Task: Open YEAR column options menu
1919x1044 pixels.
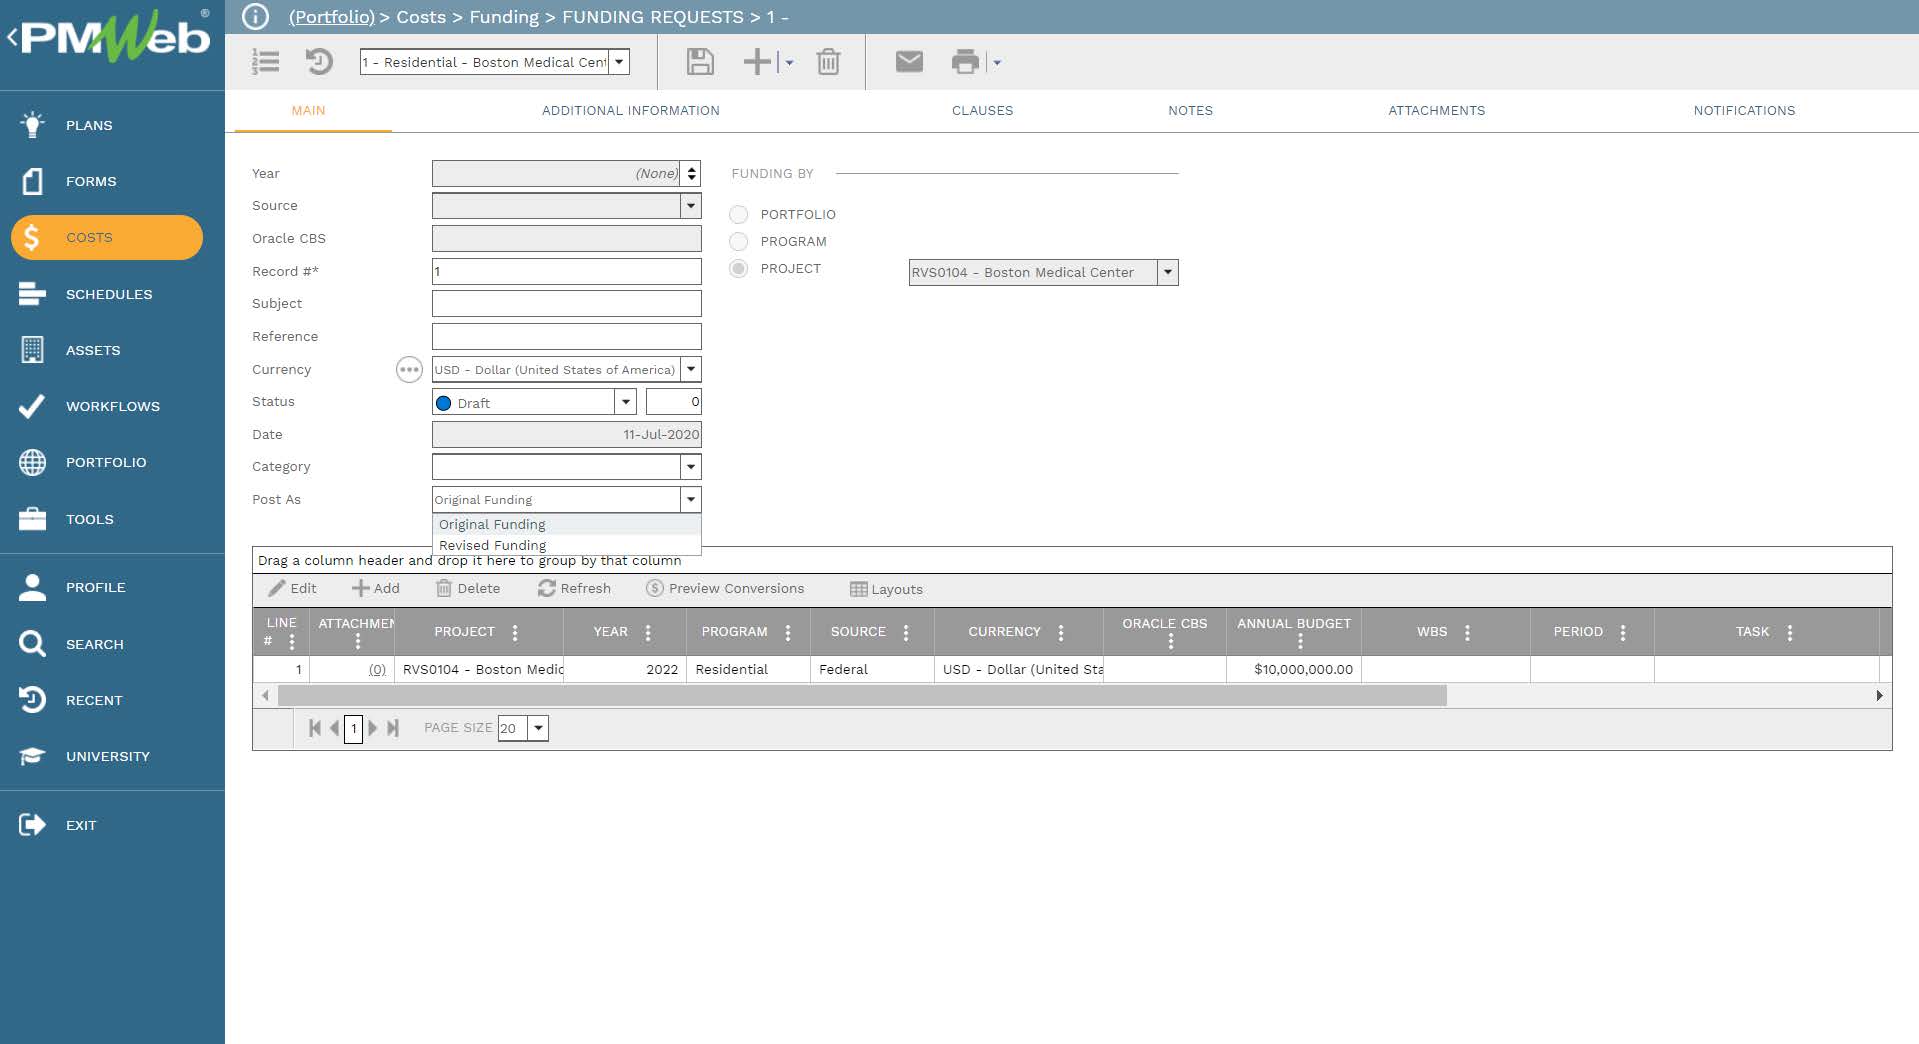Action: 648,632
